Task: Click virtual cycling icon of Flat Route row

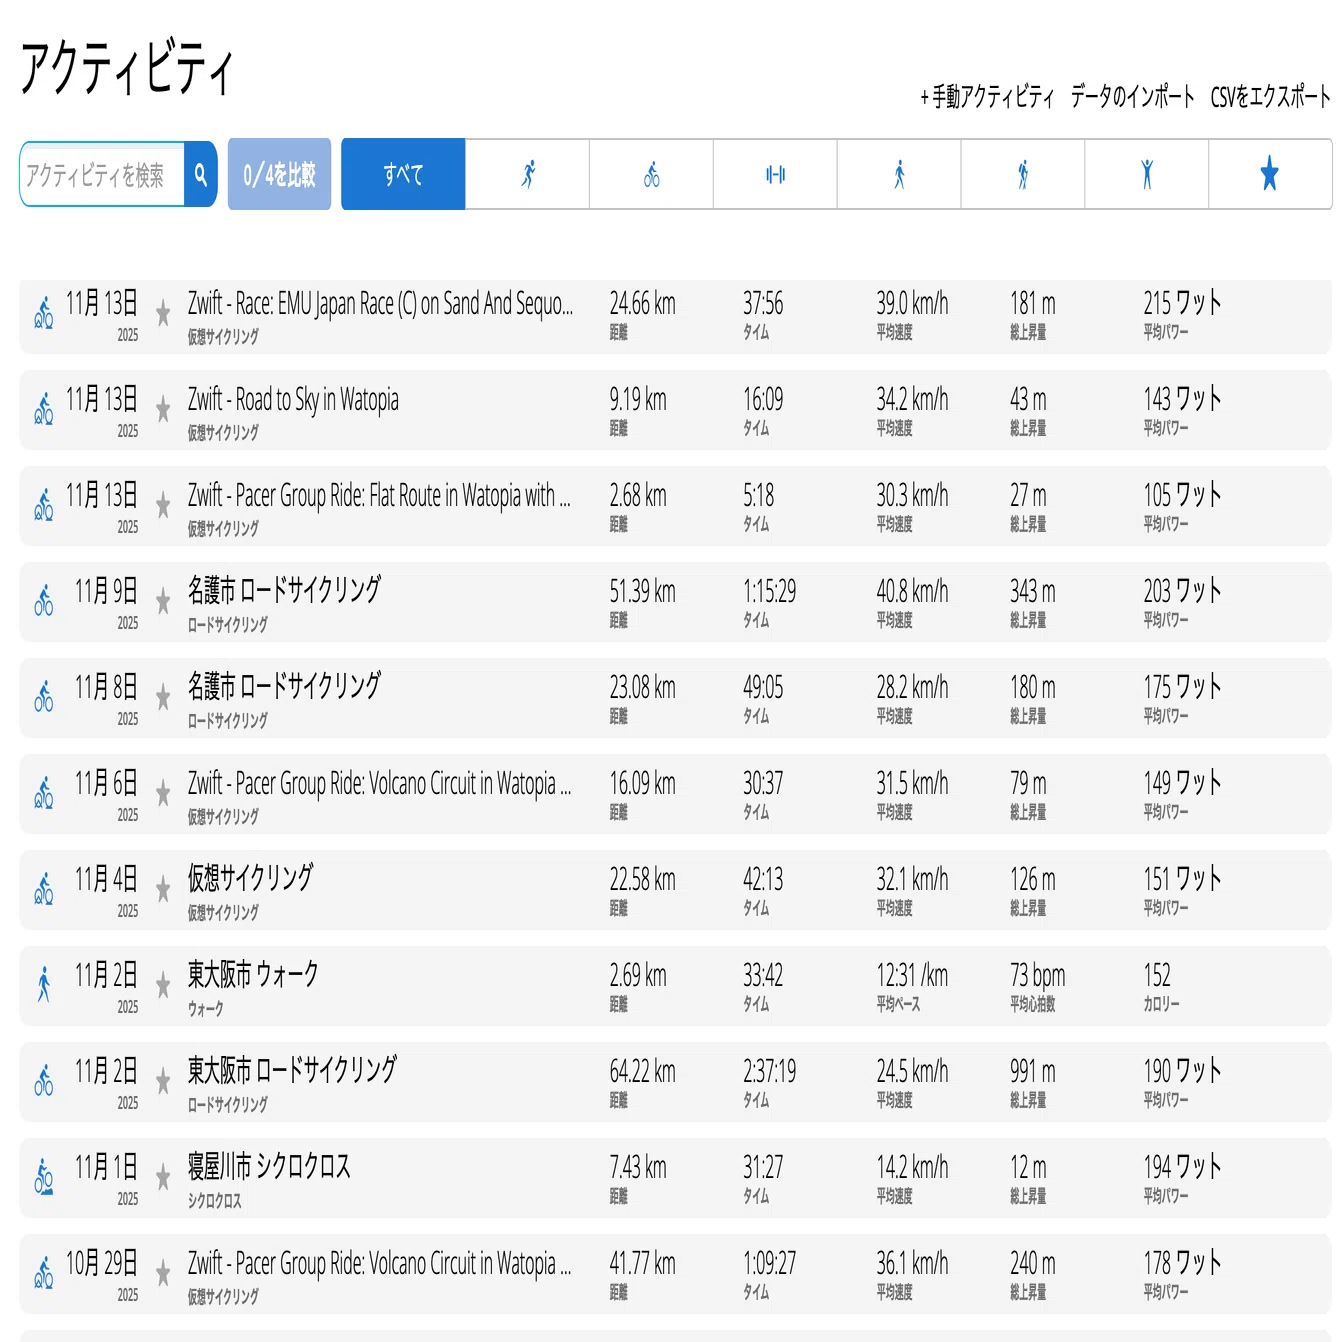Action: click(x=44, y=505)
